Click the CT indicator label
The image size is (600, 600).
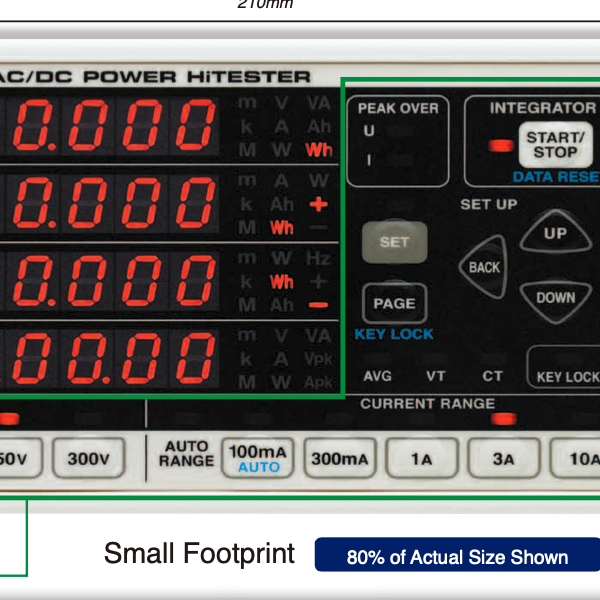pos(492,376)
